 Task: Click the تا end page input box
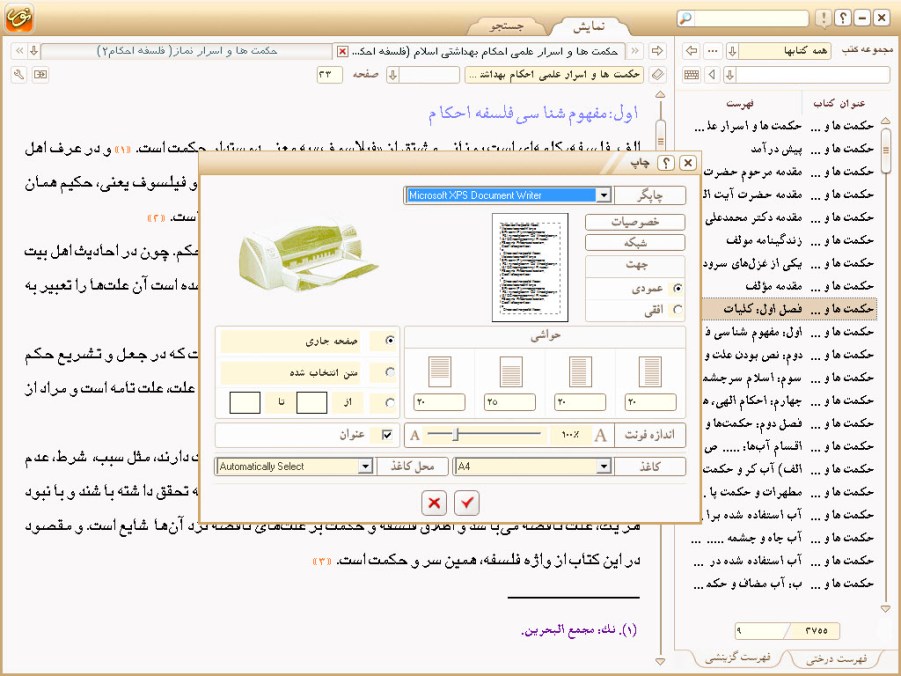[245, 403]
